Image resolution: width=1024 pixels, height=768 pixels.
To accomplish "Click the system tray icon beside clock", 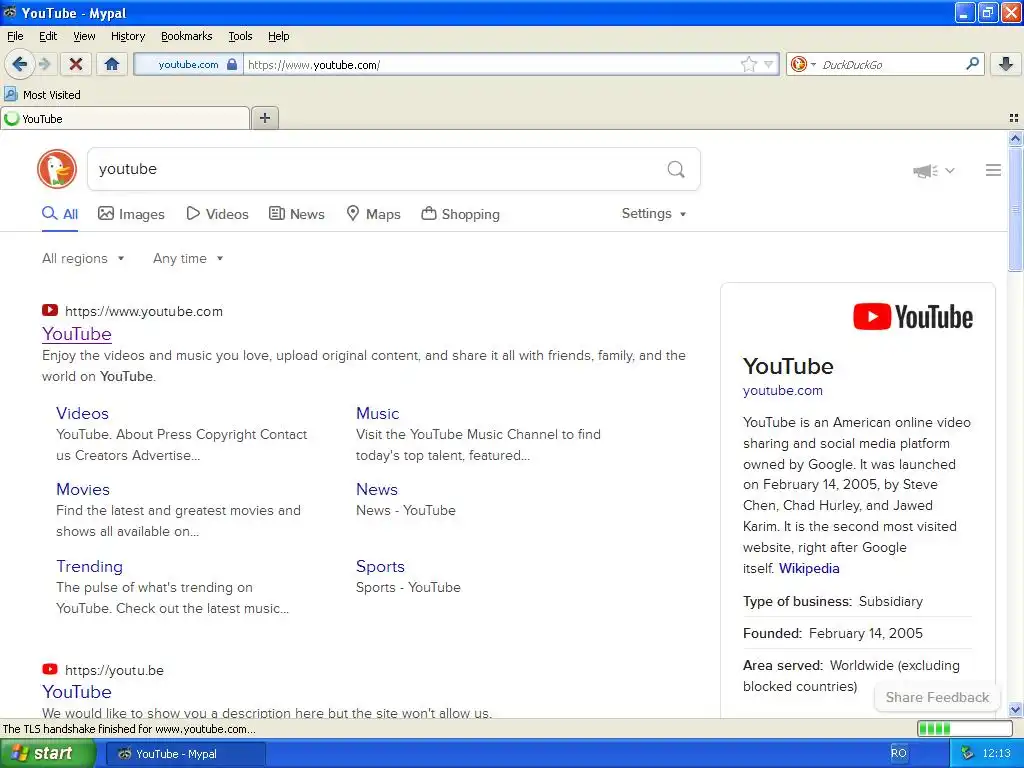I will click(967, 753).
